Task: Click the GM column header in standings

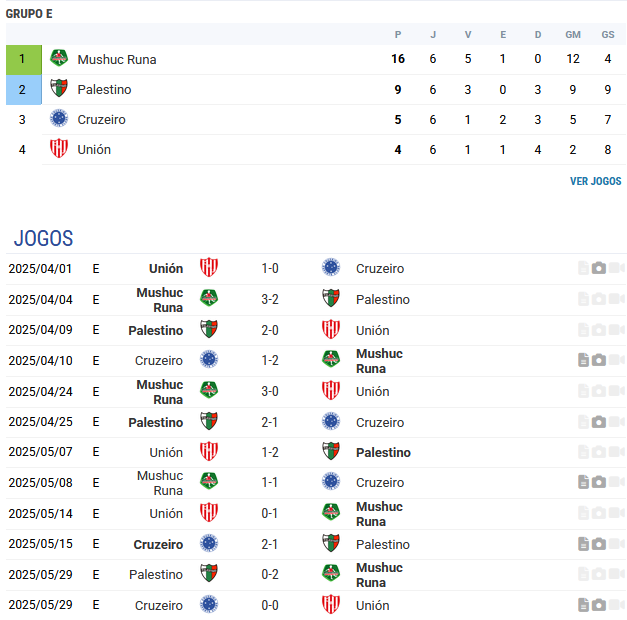Action: (x=573, y=35)
